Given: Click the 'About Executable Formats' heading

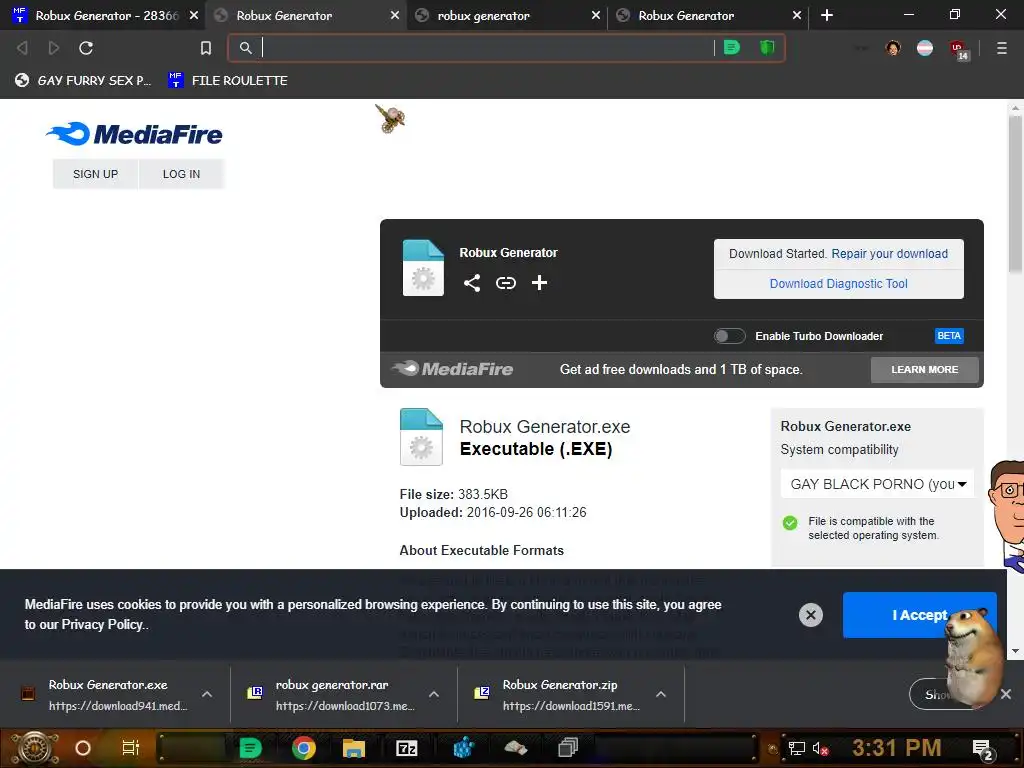Looking at the screenshot, I should pyautogui.click(x=481, y=551).
